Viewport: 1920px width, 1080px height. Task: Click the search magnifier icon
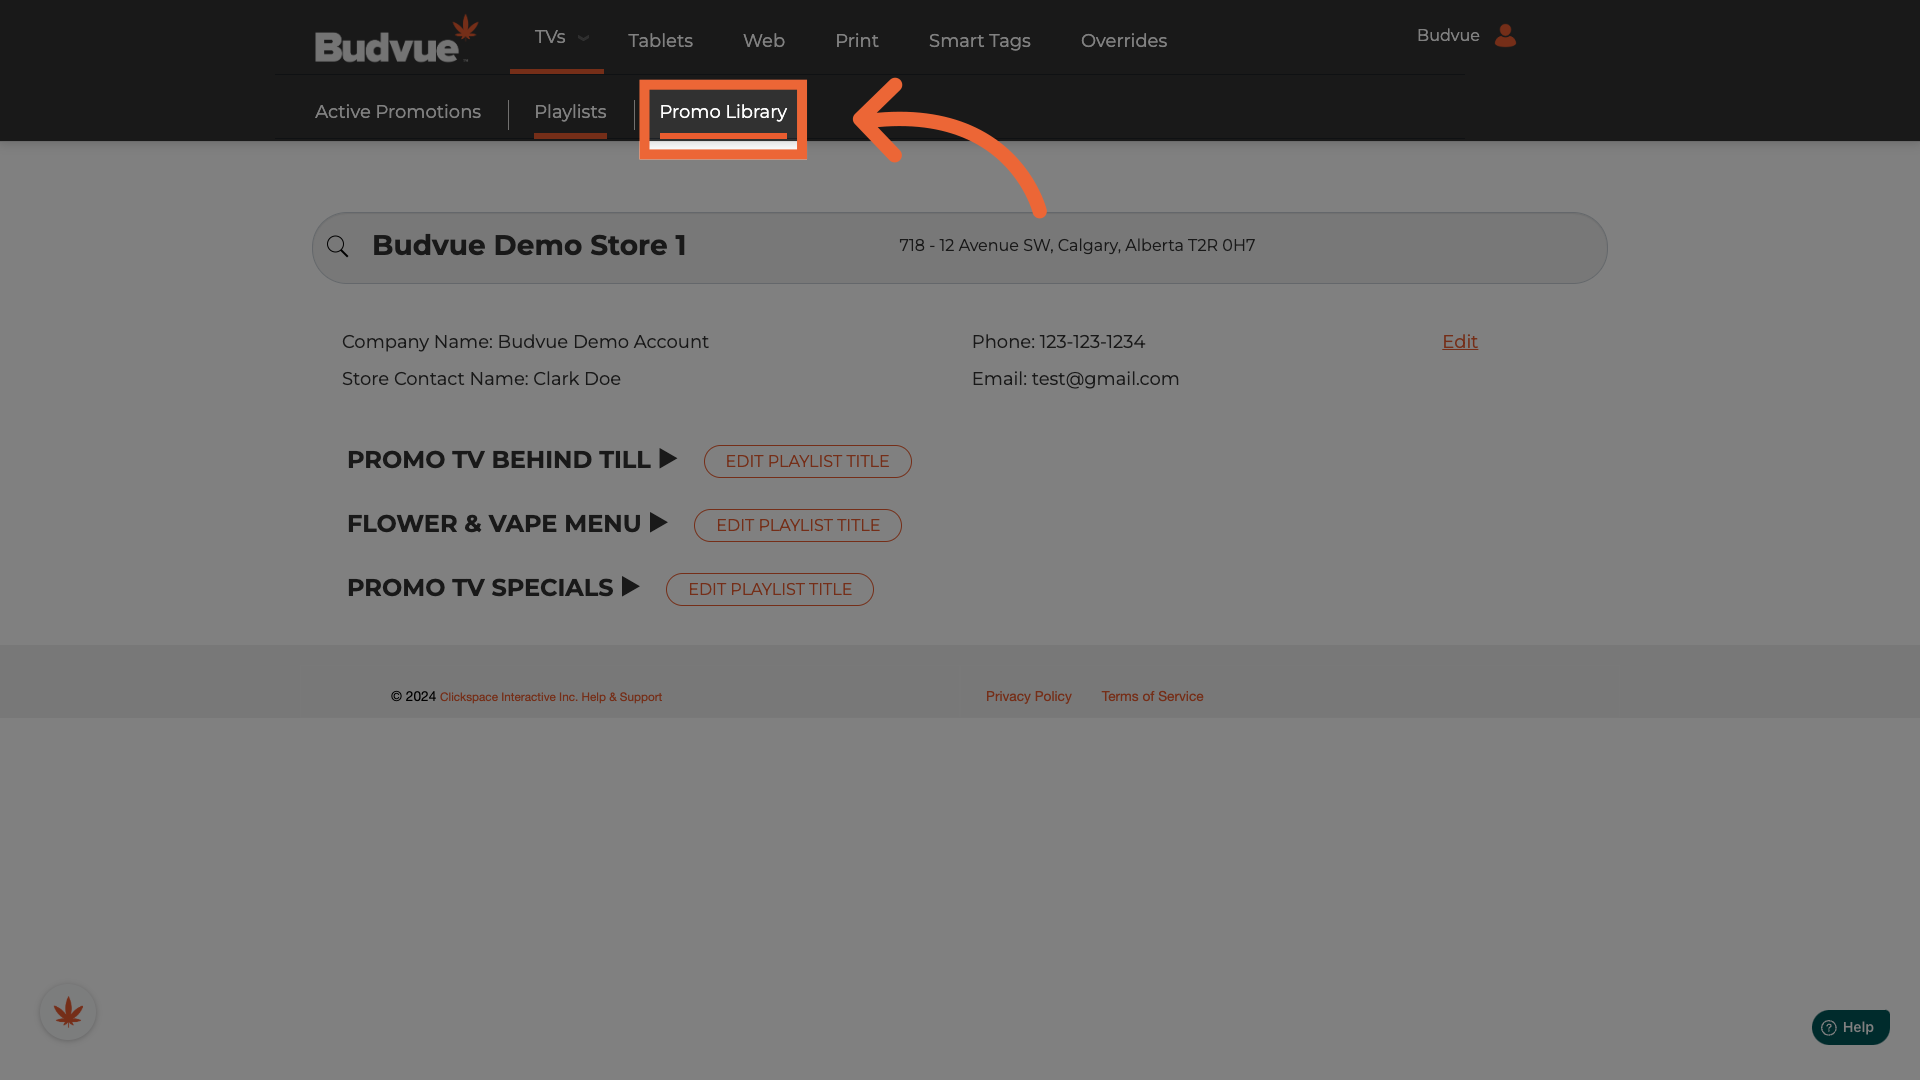click(338, 247)
